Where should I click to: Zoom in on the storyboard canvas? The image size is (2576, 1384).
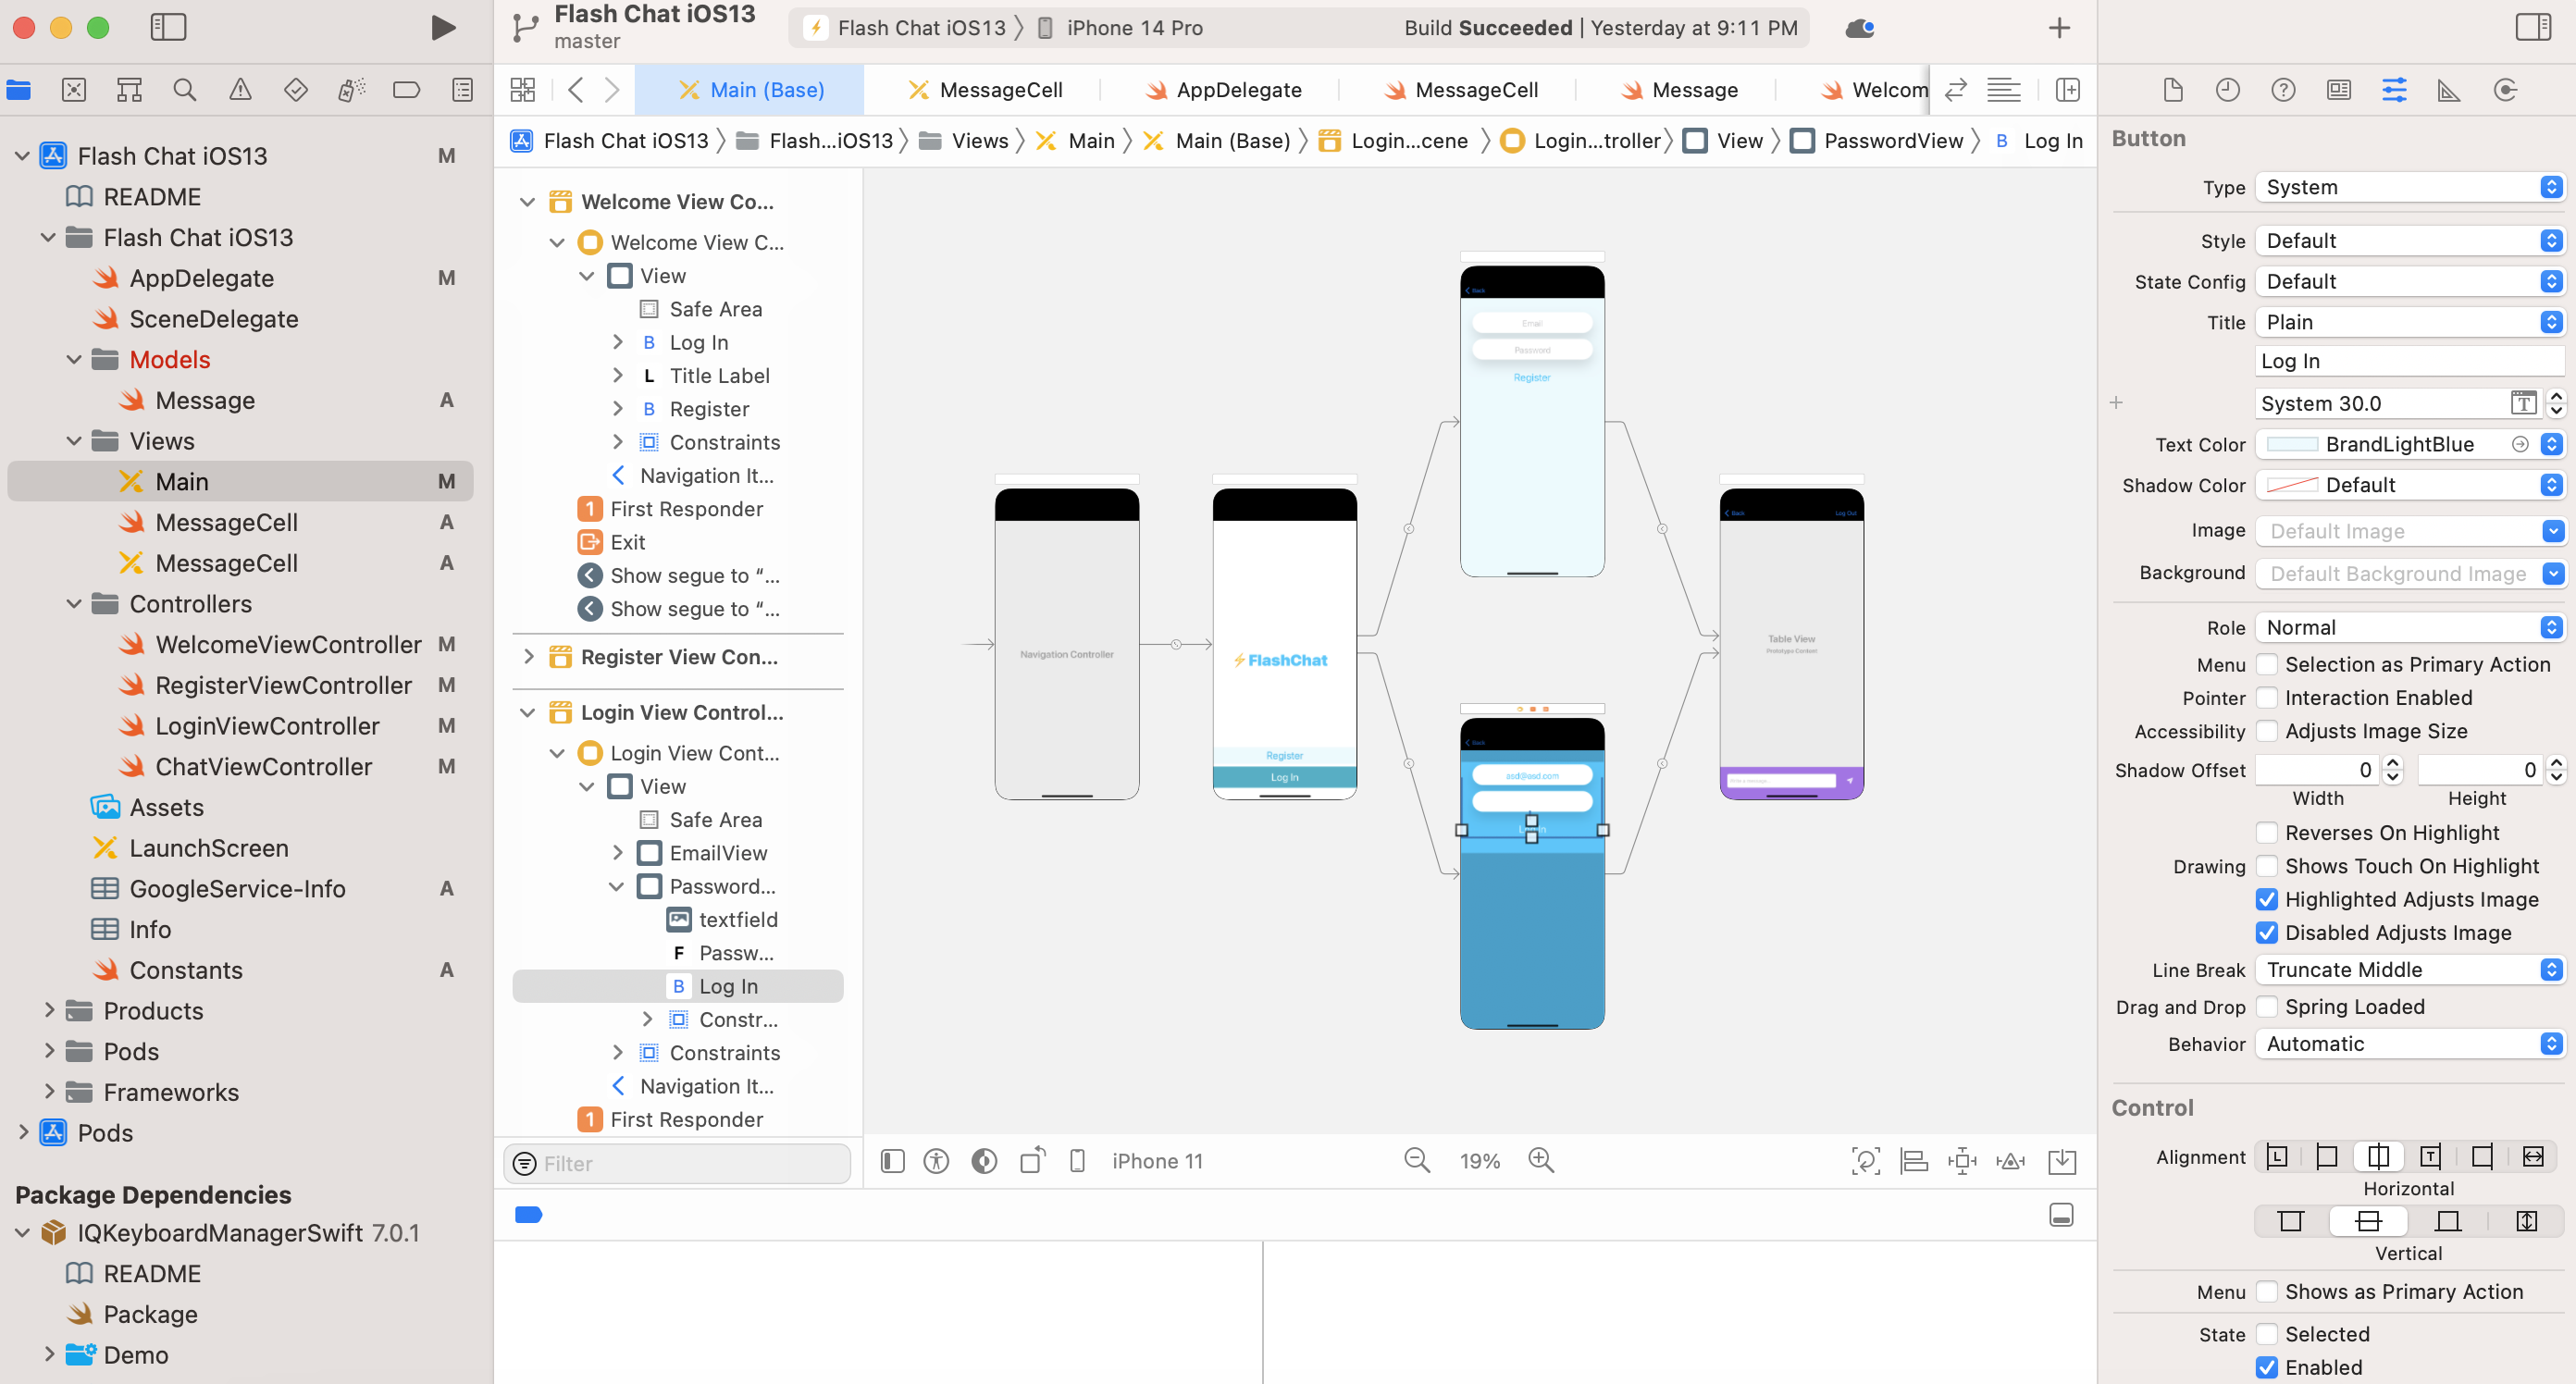1541,1161
